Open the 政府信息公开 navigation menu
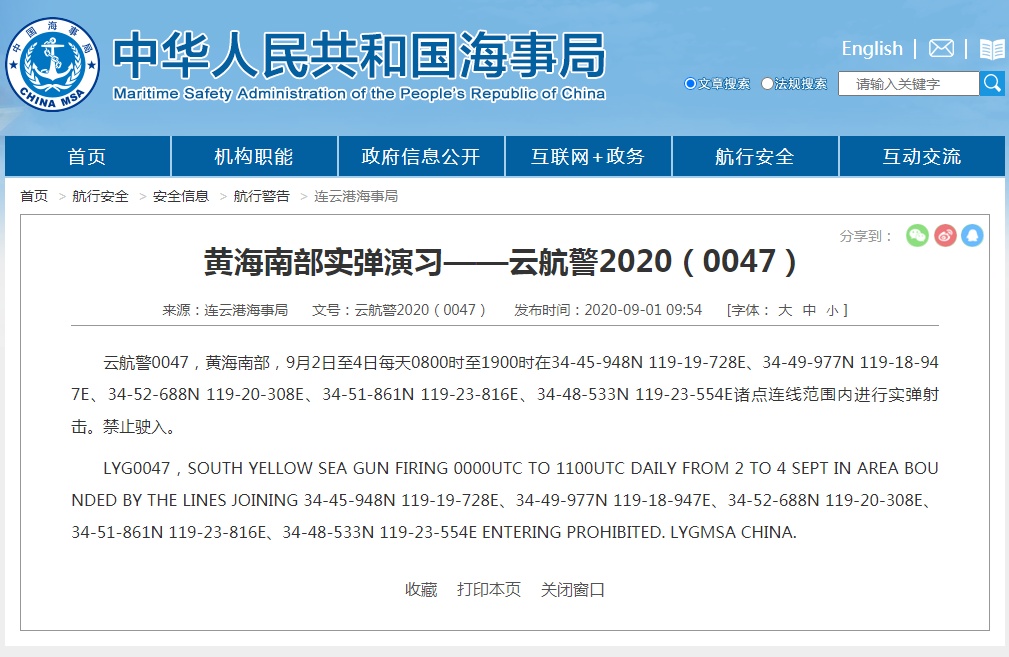 click(420, 157)
